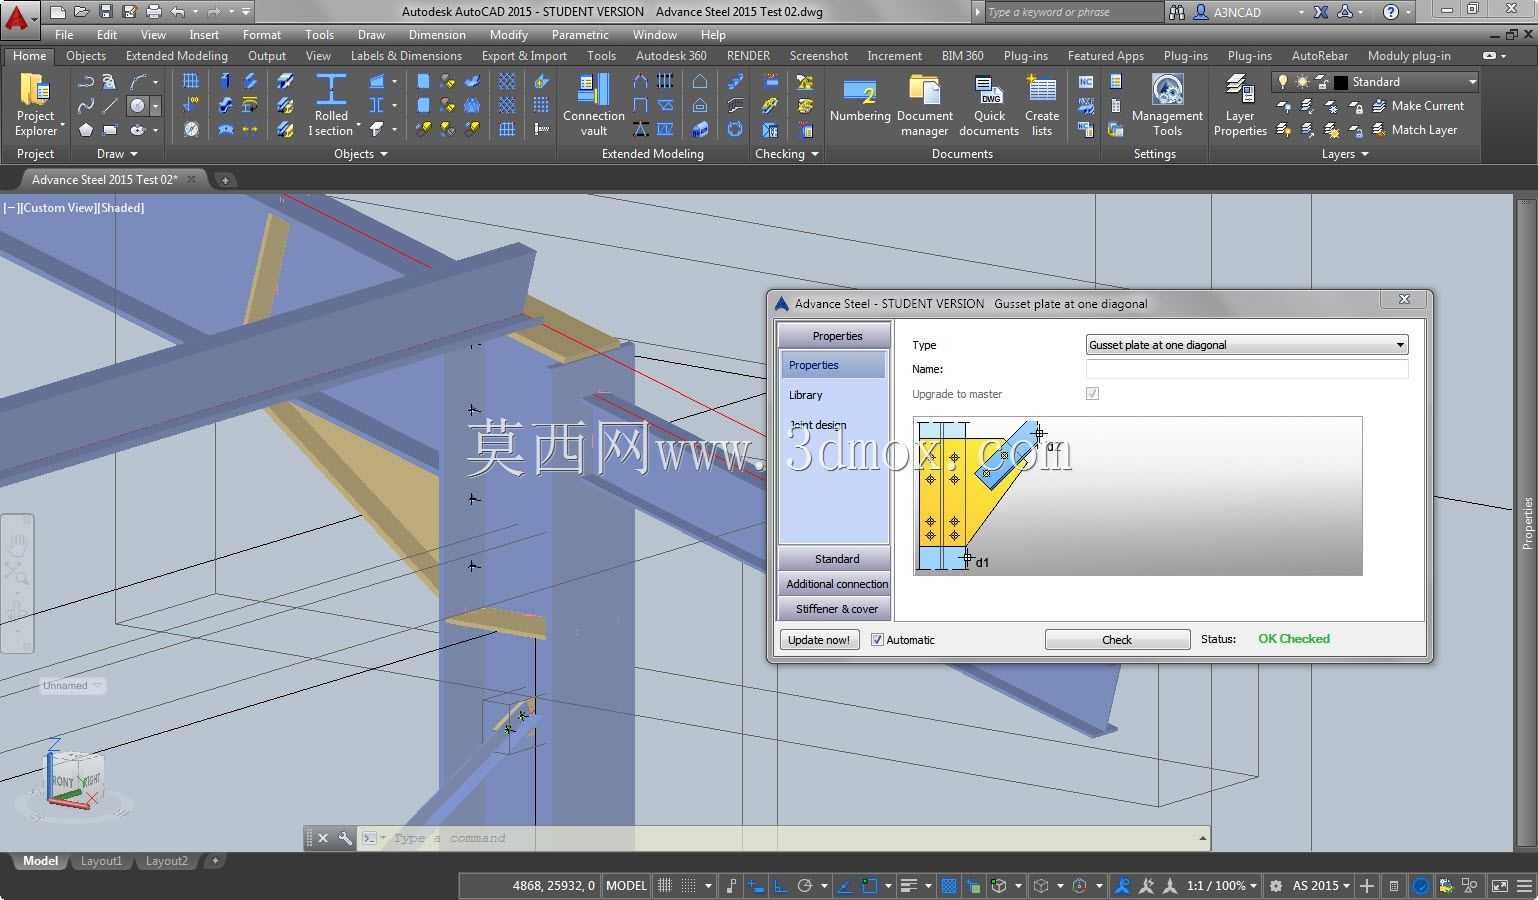Click the Create lists icon
This screenshot has width=1538, height=900.
click(x=1041, y=105)
